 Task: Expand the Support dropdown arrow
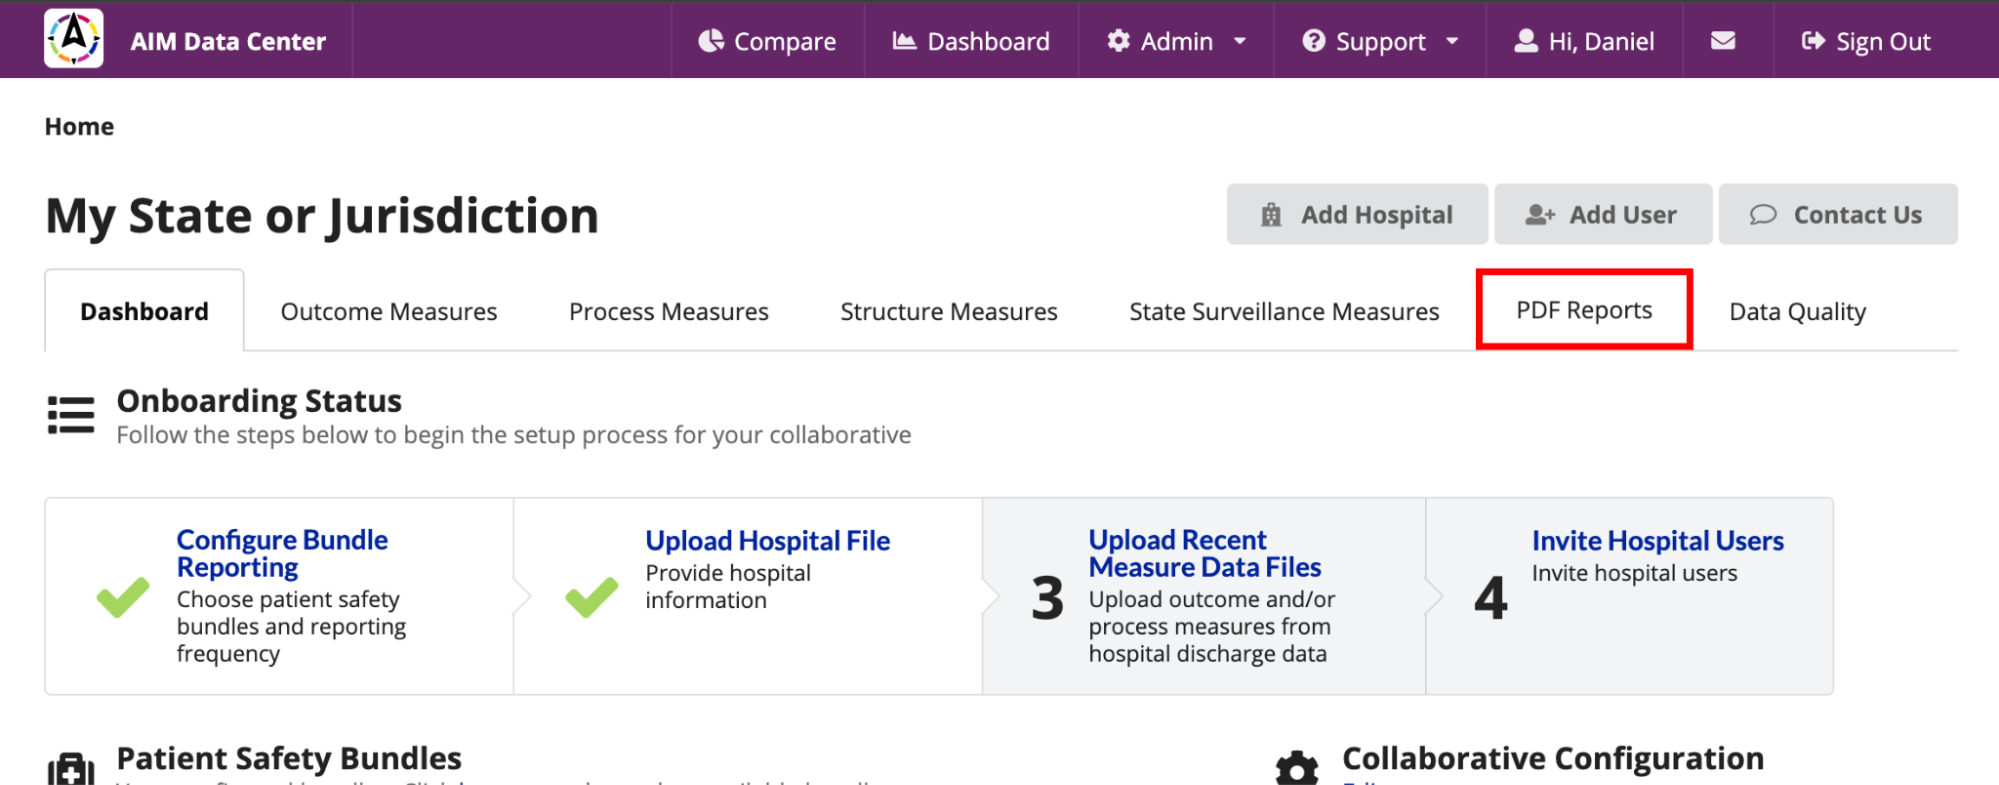click(1452, 41)
